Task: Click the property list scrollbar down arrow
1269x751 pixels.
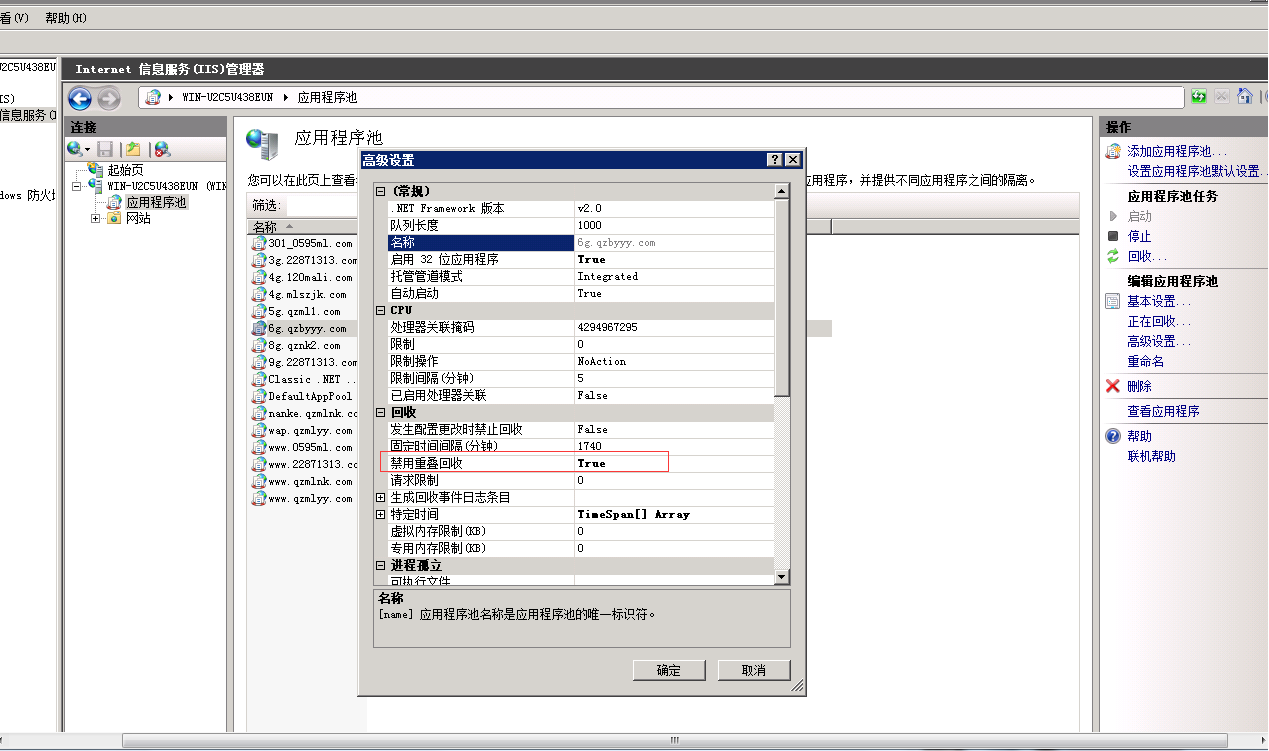Action: tap(782, 577)
